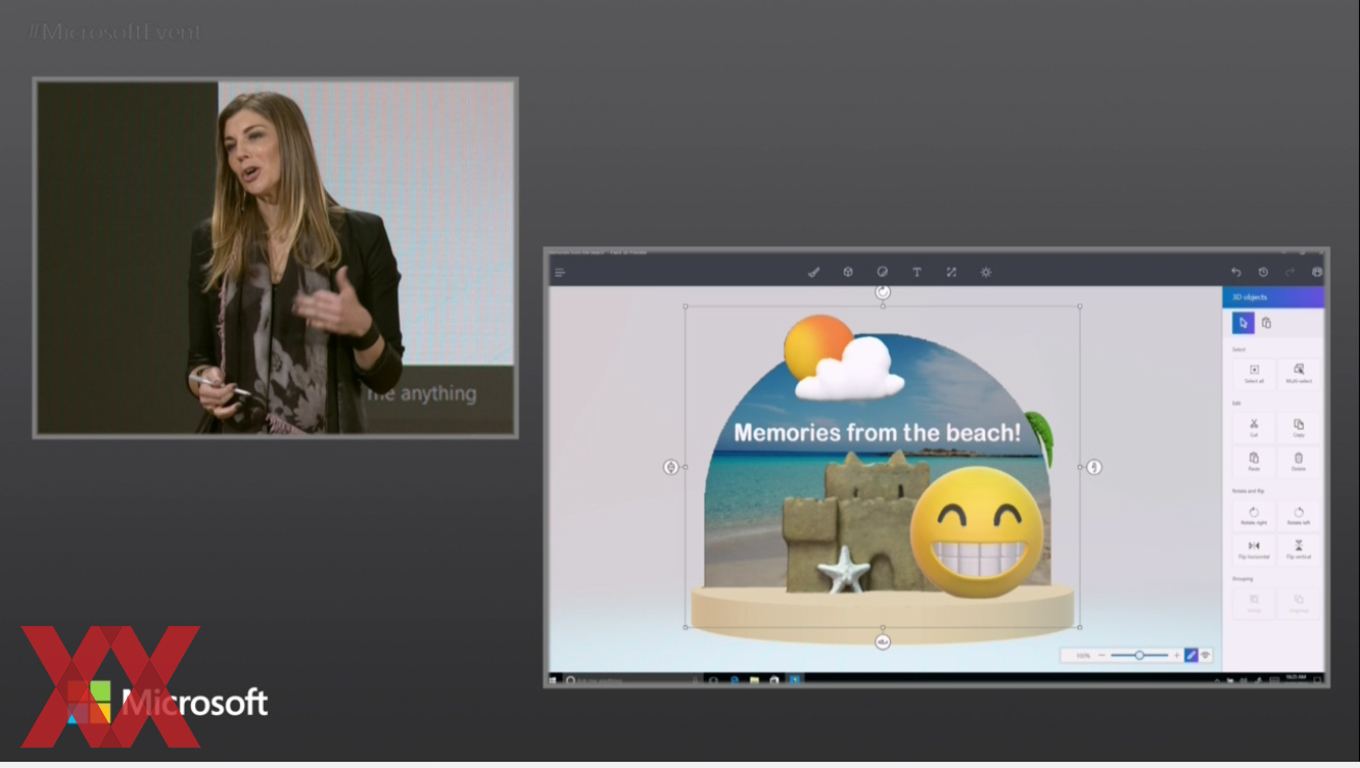Open the Windows Start button
This screenshot has width=1360, height=768.
[553, 680]
